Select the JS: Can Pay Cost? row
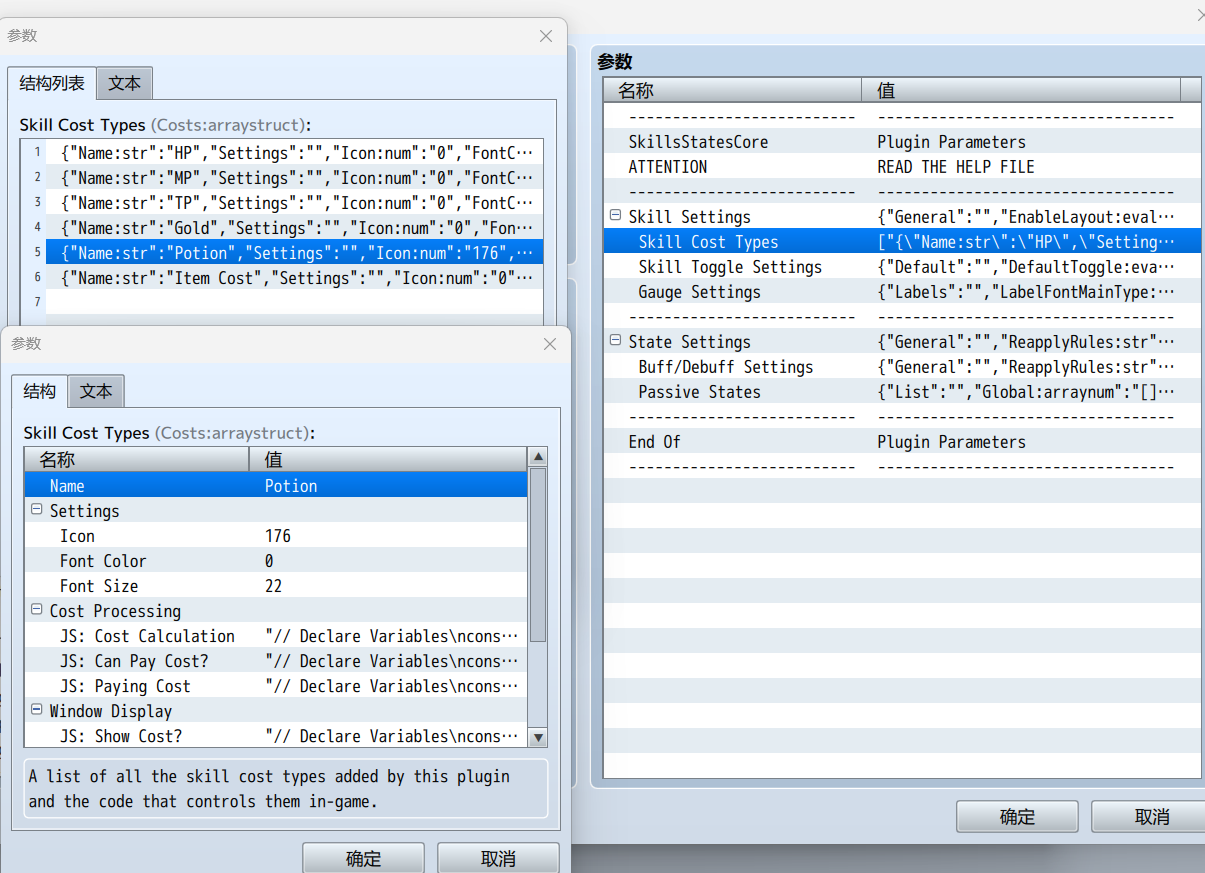Viewport: 1205px width, 873px height. 133,661
